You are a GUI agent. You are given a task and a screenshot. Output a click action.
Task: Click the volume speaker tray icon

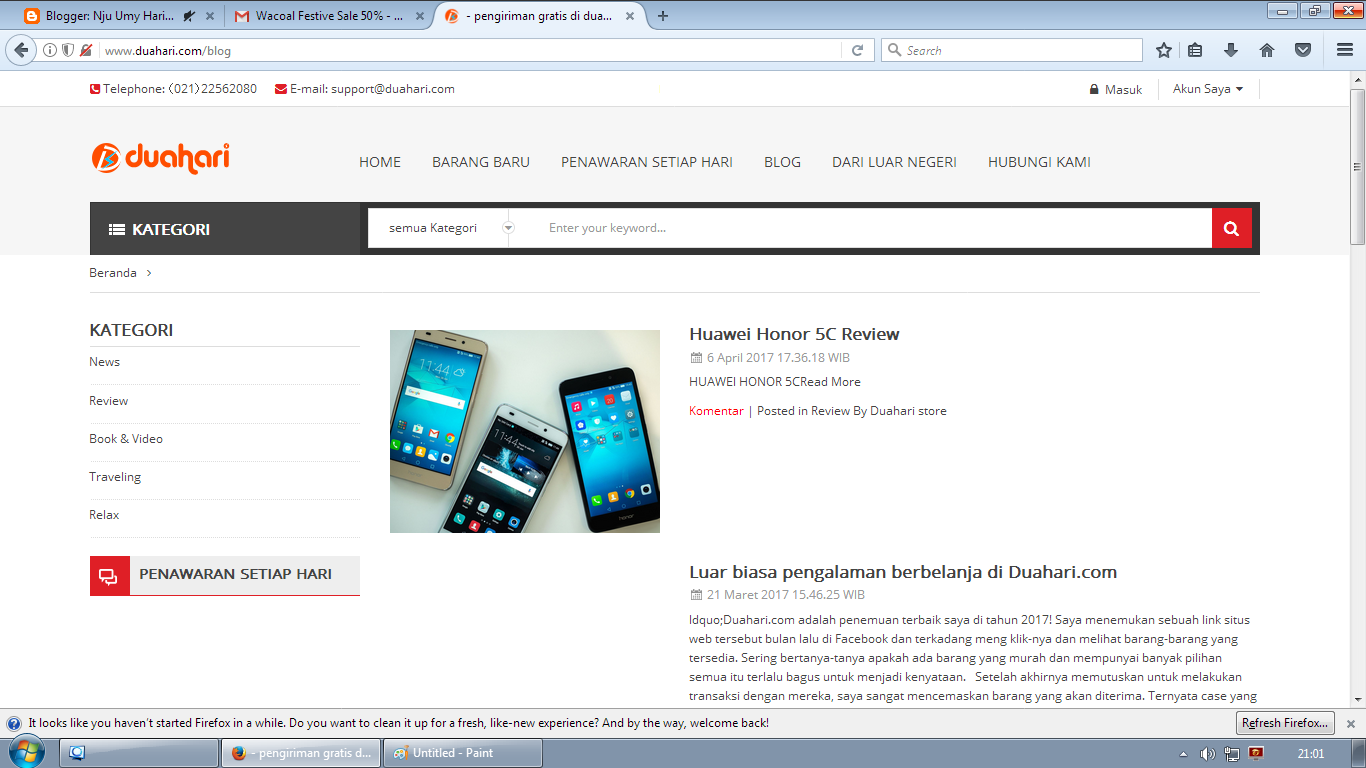[1208, 753]
